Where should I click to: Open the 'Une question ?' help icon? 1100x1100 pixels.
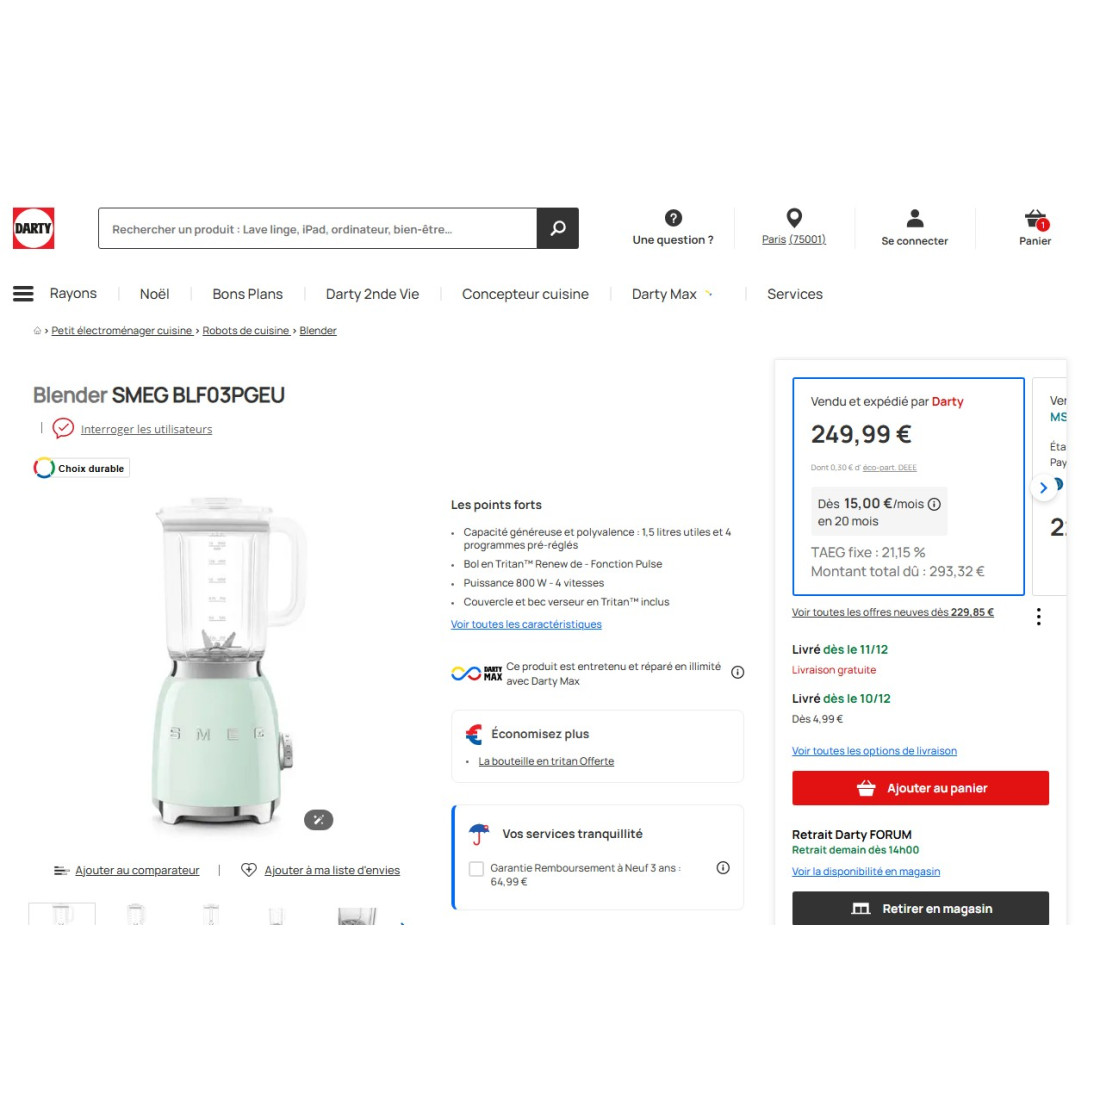click(x=673, y=218)
